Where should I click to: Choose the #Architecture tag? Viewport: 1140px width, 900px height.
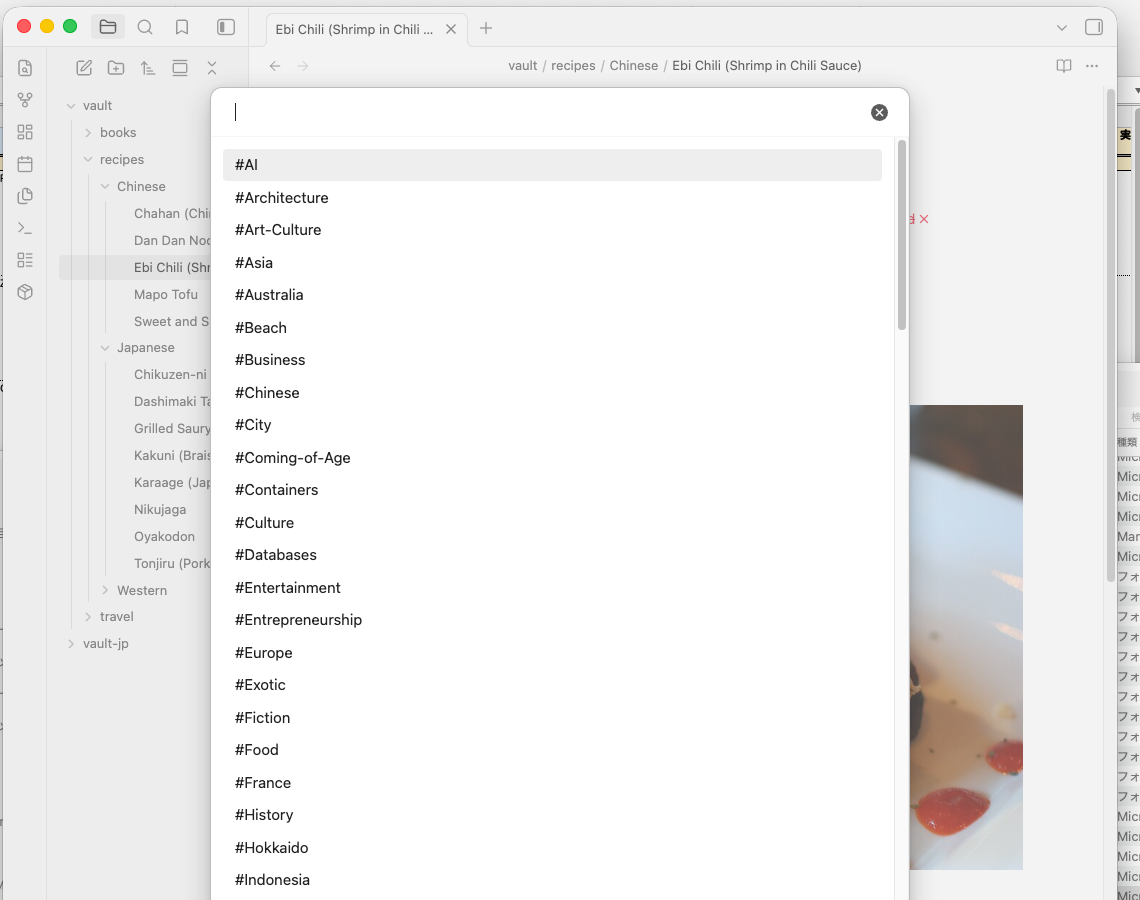point(552,198)
